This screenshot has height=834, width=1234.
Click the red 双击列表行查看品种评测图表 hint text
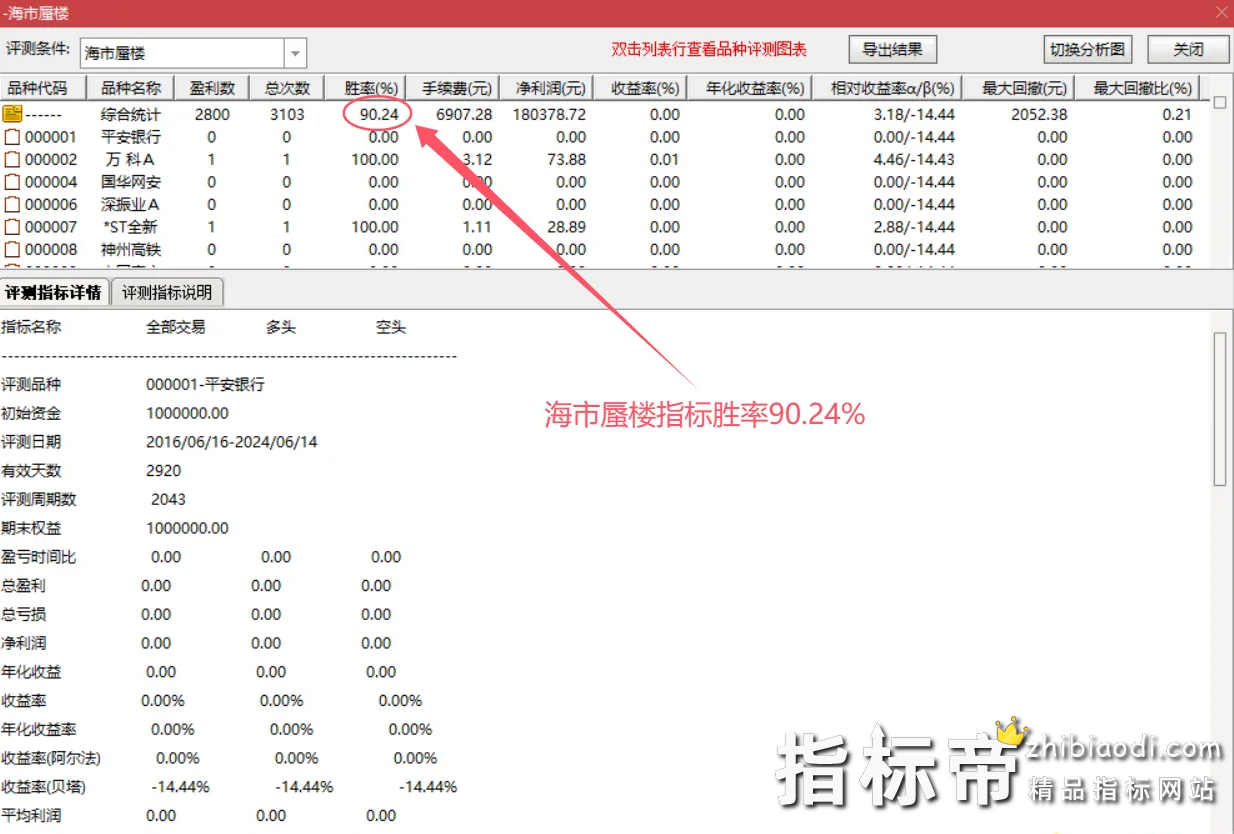pyautogui.click(x=709, y=49)
